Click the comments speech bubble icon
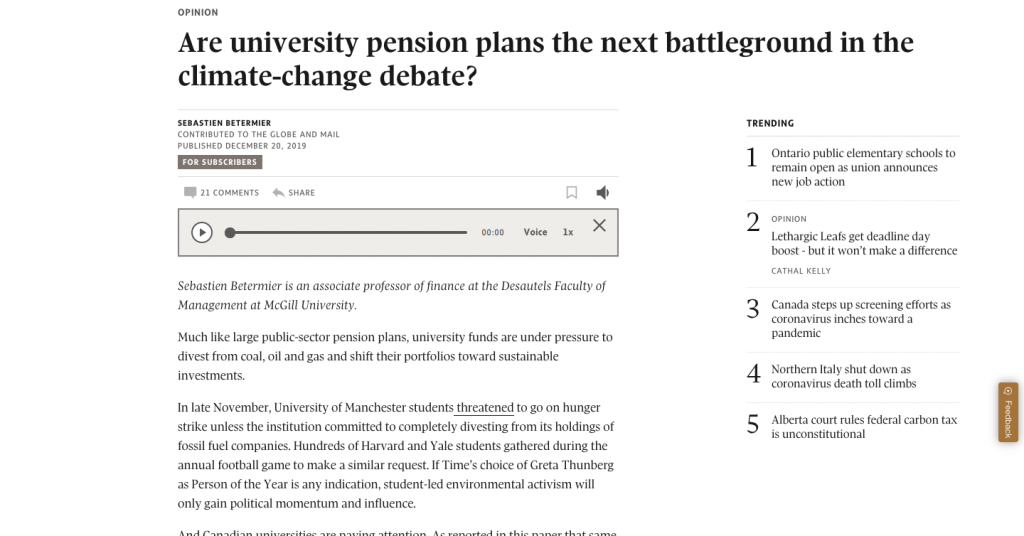This screenshot has width=1024, height=536. coord(189,192)
